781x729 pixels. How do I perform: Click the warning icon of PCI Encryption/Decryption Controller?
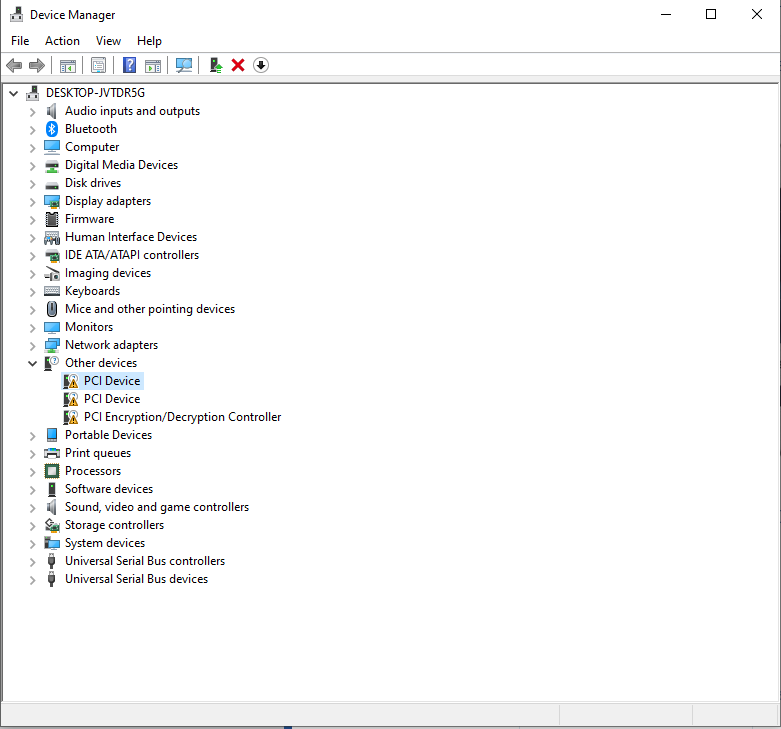(x=71, y=417)
